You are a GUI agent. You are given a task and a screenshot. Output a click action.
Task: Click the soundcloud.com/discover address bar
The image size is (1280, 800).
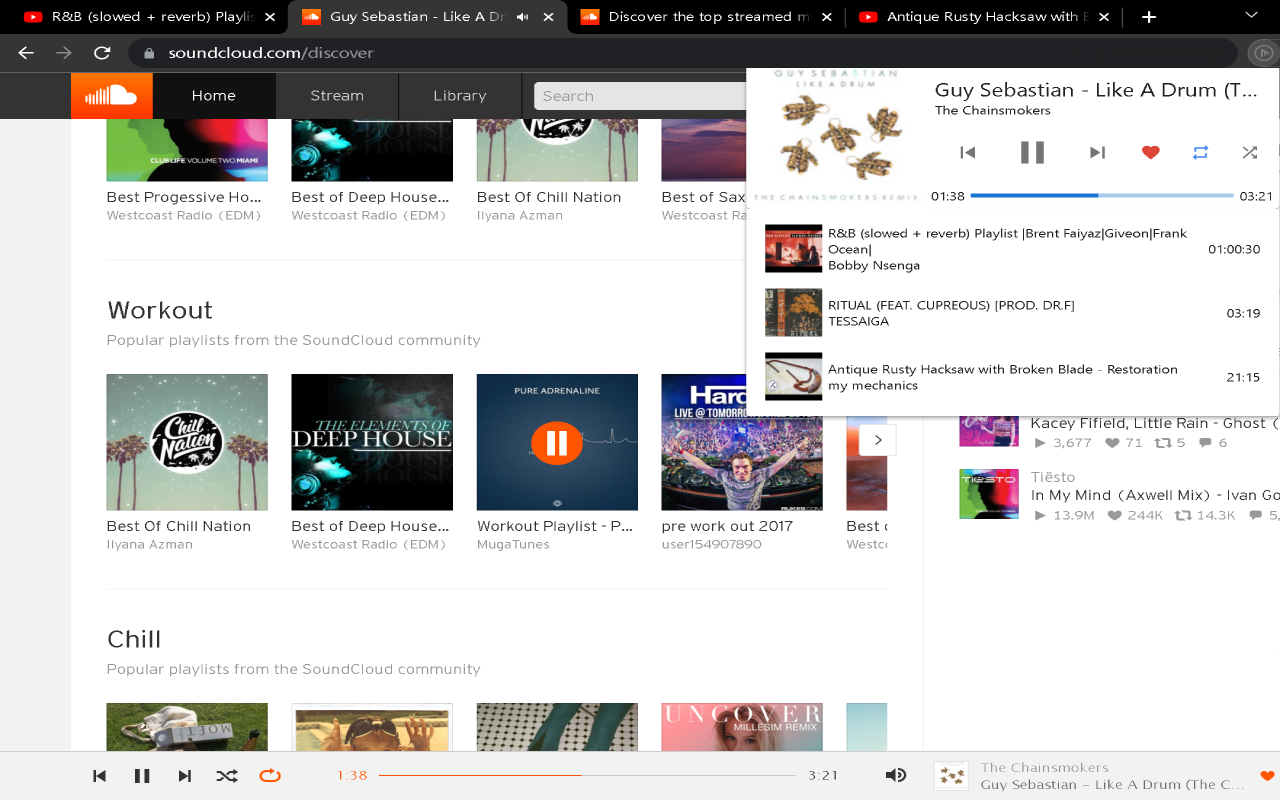tap(683, 53)
